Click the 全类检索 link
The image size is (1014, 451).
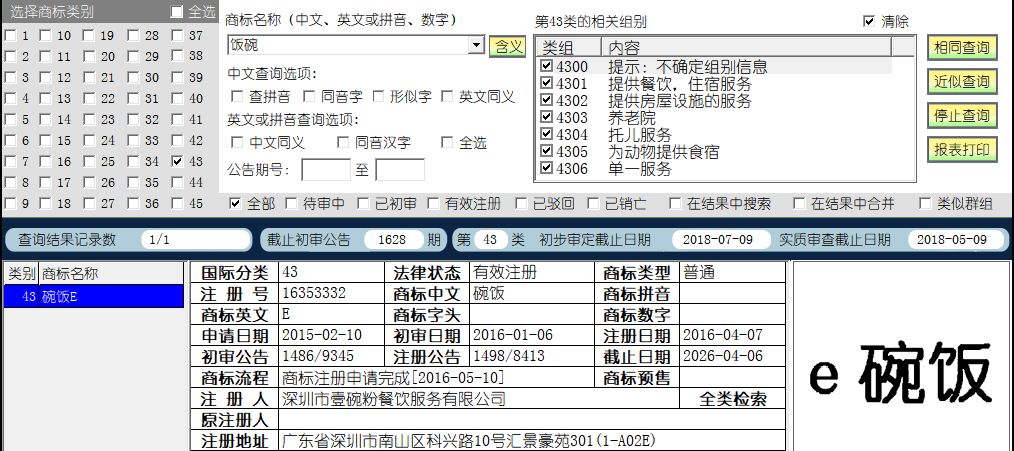pyautogui.click(x=734, y=399)
